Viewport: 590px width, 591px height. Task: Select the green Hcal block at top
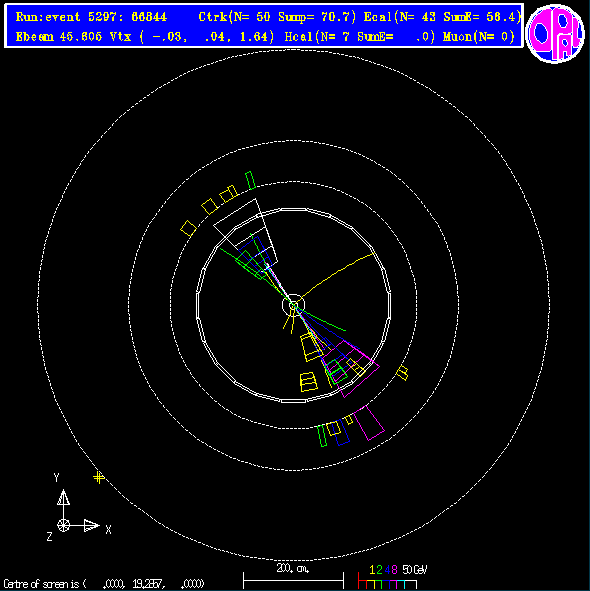click(251, 181)
